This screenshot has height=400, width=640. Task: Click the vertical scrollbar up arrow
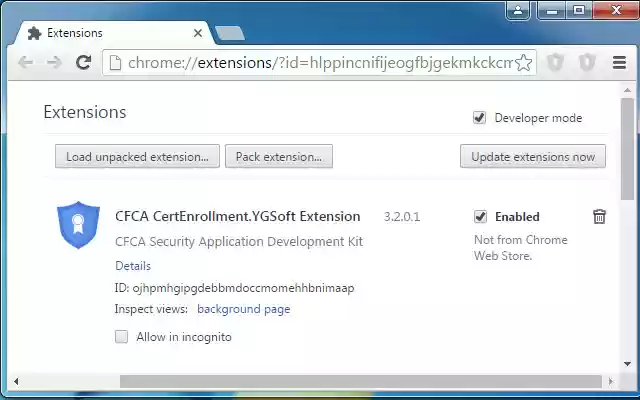628,90
